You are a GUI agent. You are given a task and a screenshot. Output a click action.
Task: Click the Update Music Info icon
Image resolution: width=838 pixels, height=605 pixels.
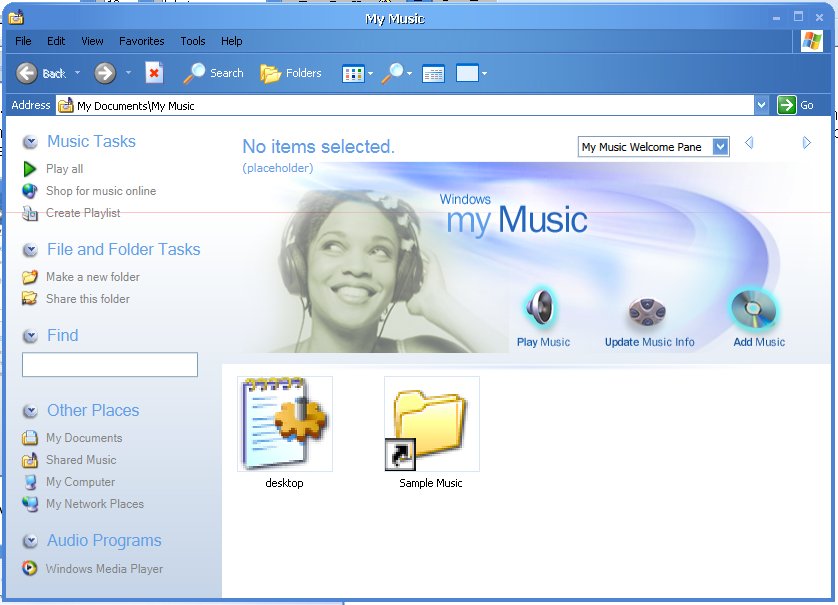[647, 312]
